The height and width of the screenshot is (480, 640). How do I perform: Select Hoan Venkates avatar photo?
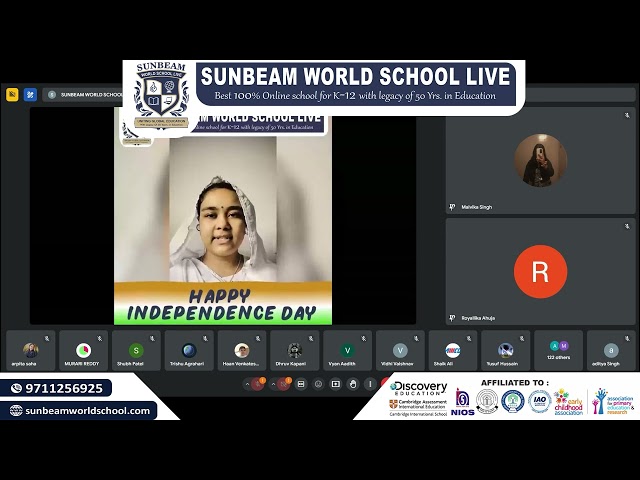tap(242, 350)
